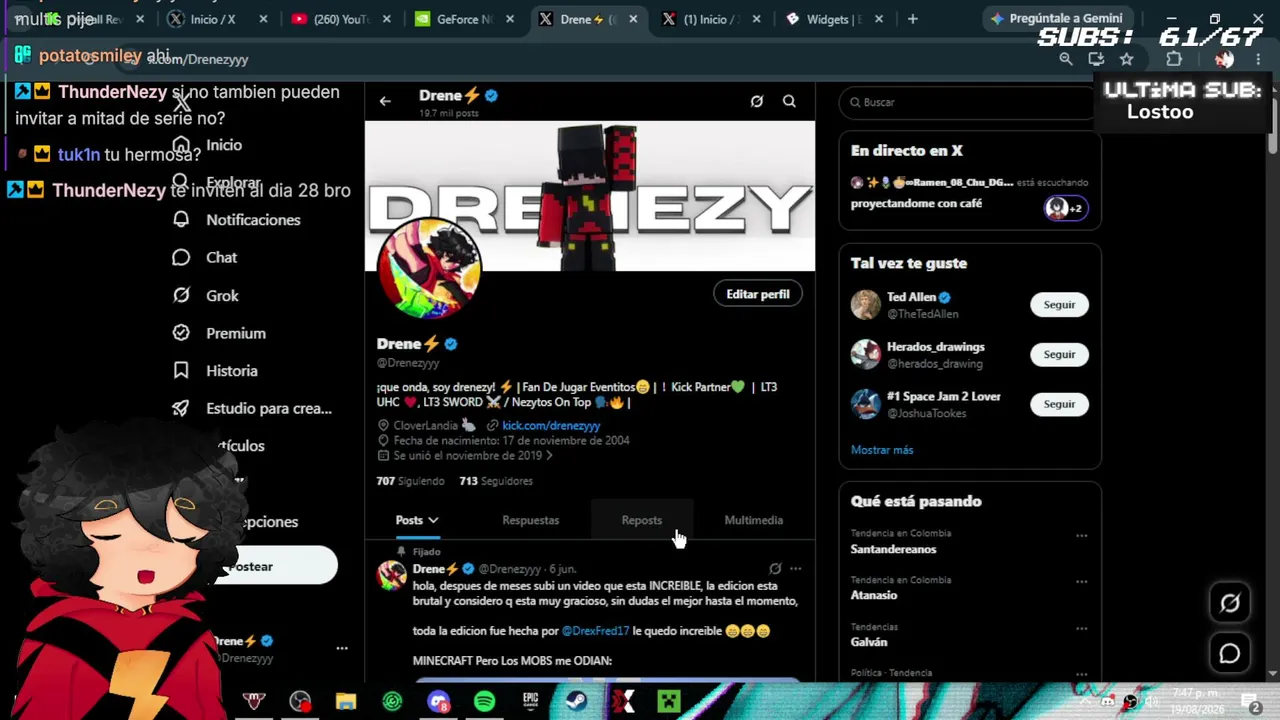Screen dimensions: 1280x720
Task: Follow Herados_drawings with the Seguir button
Action: coord(1059,355)
